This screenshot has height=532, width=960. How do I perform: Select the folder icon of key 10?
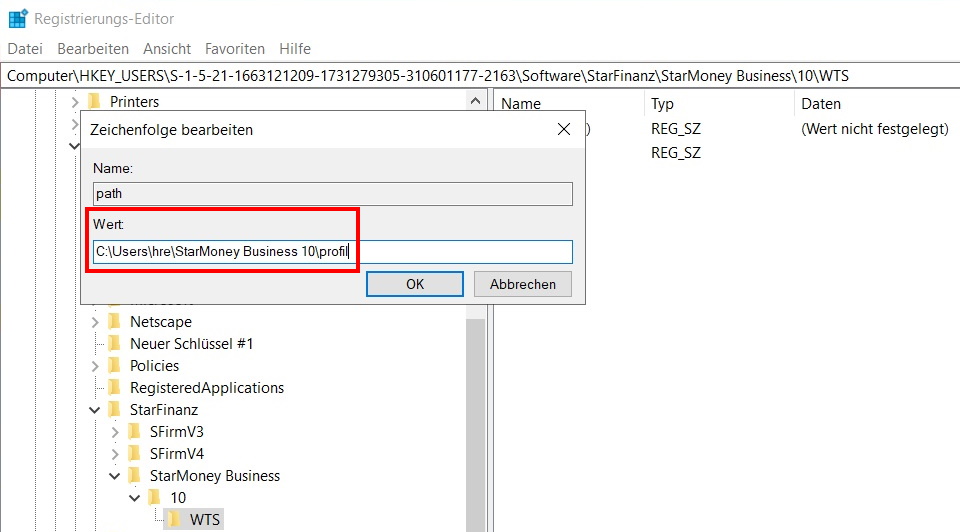tap(155, 498)
